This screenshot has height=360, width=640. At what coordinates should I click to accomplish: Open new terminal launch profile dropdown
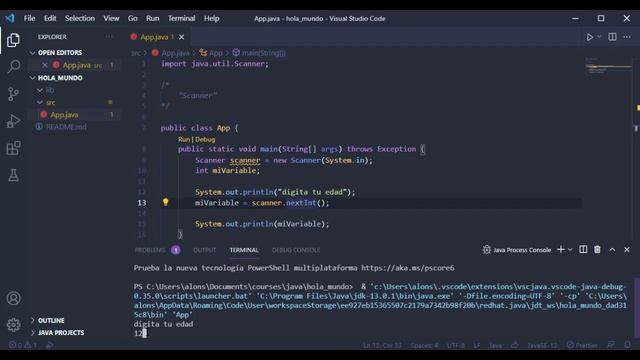[570, 249]
